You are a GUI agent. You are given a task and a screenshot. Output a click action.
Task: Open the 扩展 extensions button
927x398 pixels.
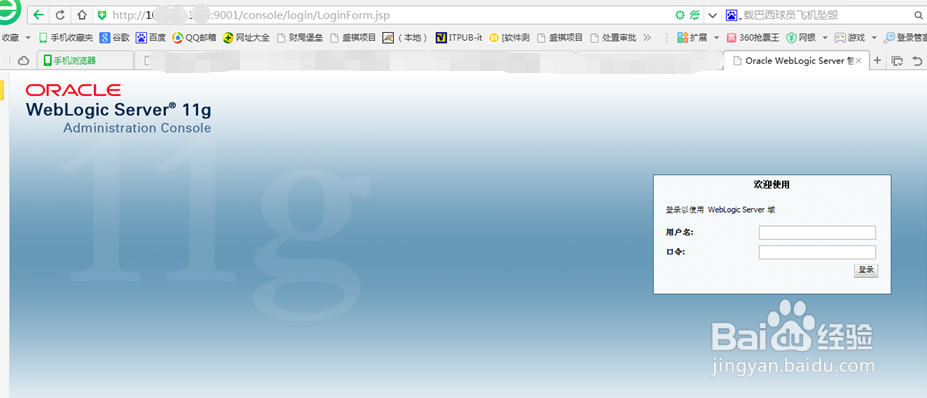[x=692, y=38]
